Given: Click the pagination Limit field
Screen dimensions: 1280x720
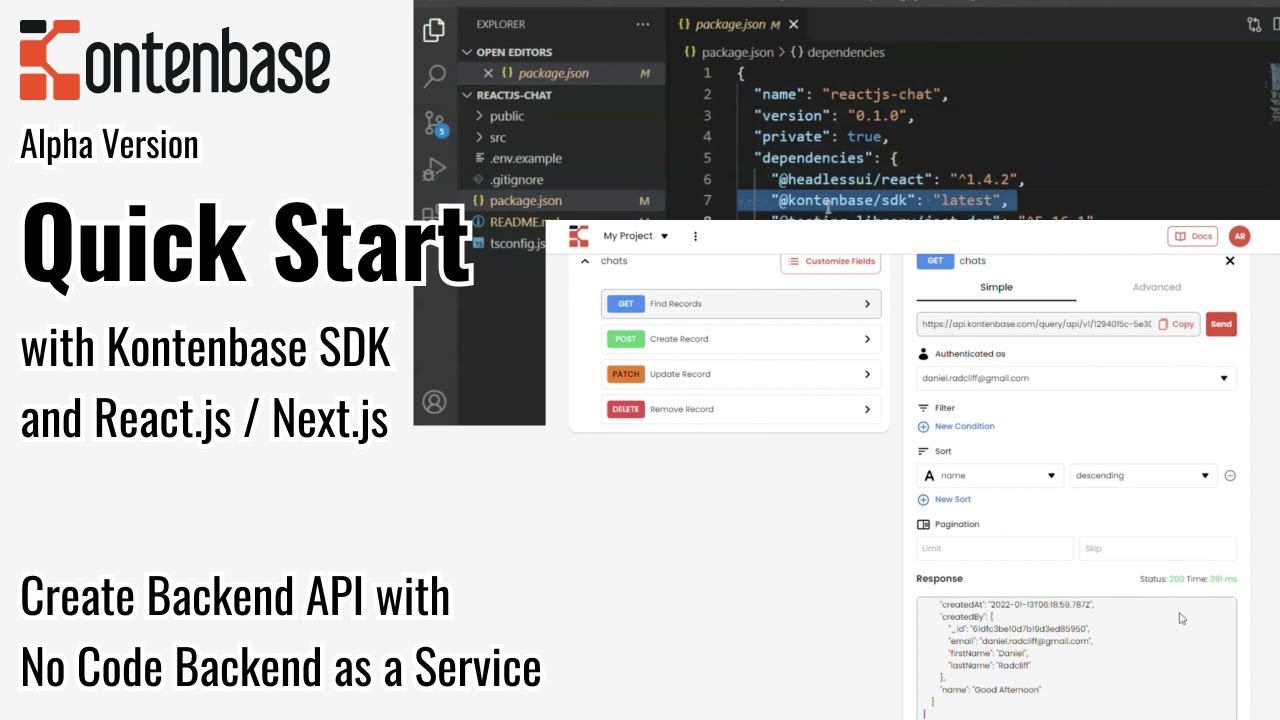Looking at the screenshot, I should click(995, 548).
